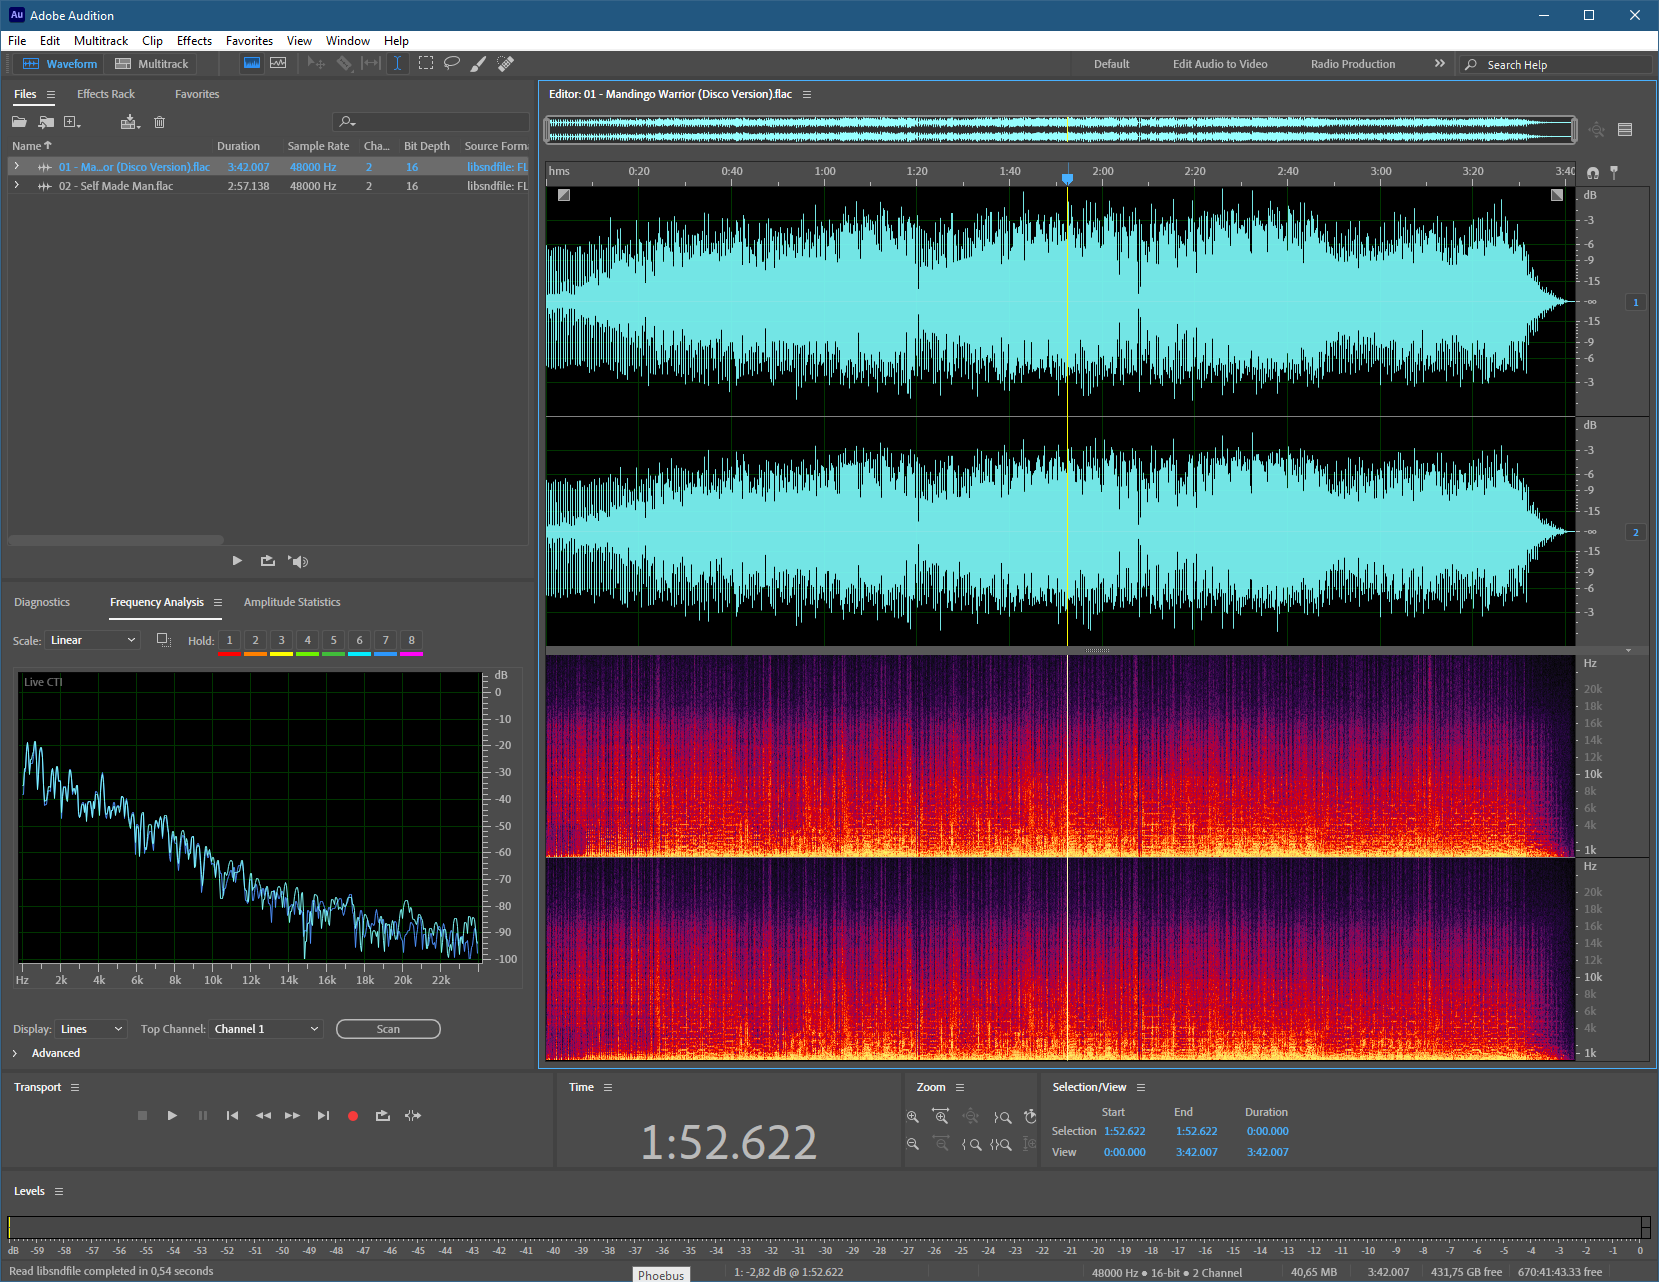The image size is (1659, 1282).
Task: Click Zoom Out (Amplitude) magnifier icon
Action: pyautogui.click(x=912, y=1144)
